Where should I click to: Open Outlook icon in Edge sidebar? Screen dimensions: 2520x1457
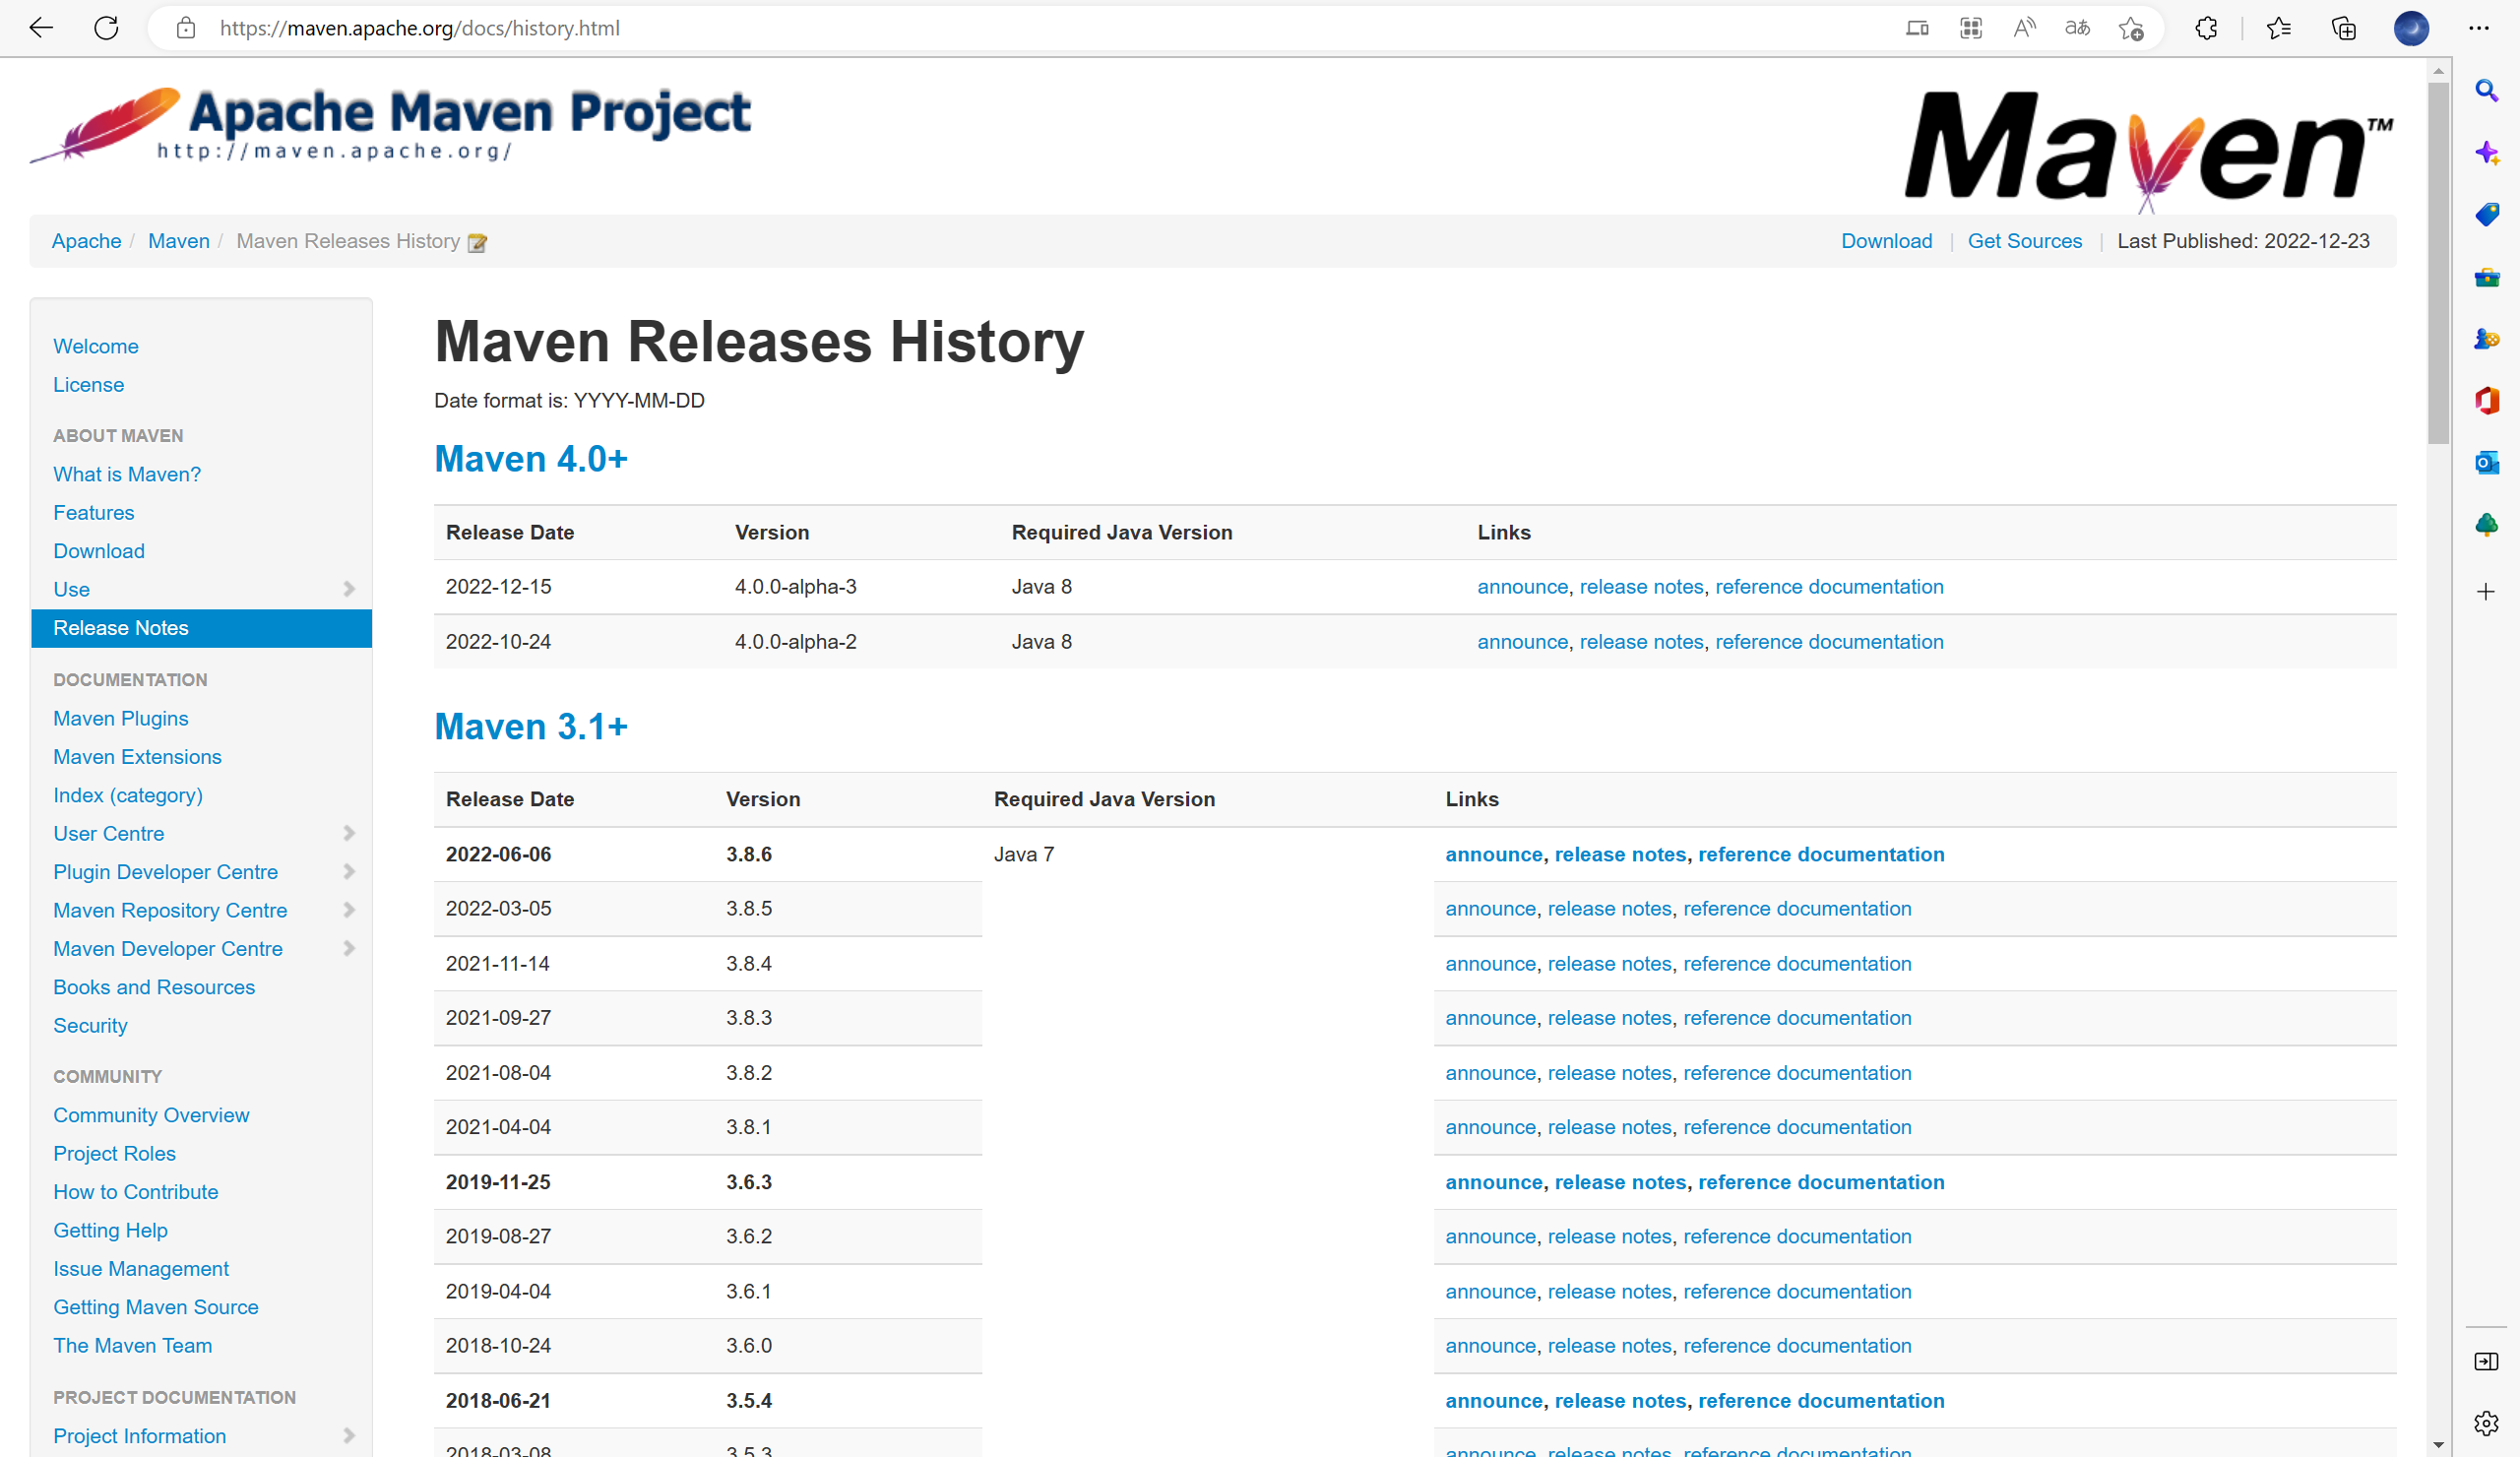(2486, 463)
